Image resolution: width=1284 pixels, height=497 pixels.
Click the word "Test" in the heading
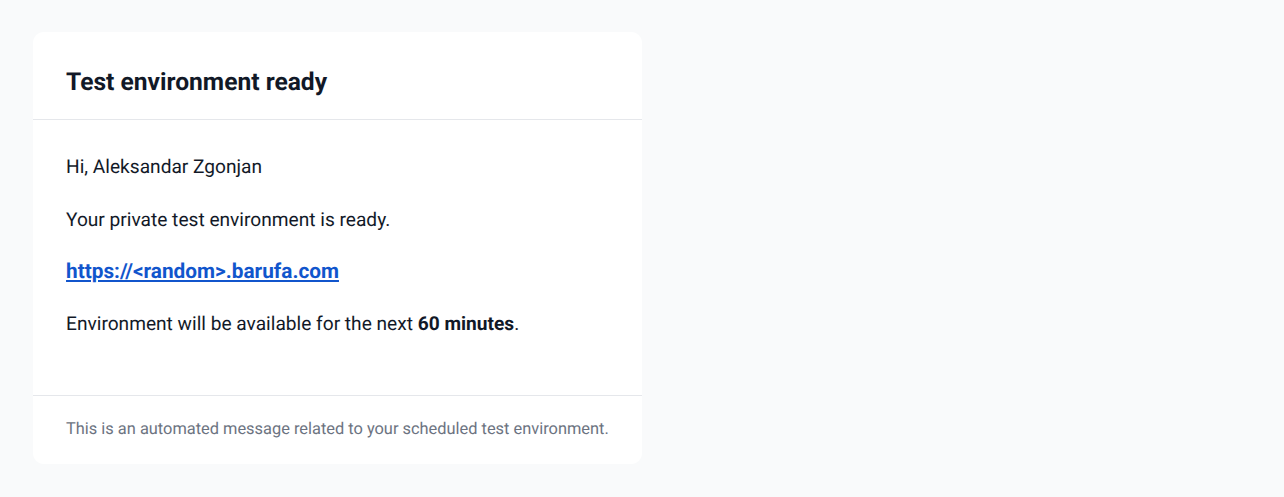[90, 82]
